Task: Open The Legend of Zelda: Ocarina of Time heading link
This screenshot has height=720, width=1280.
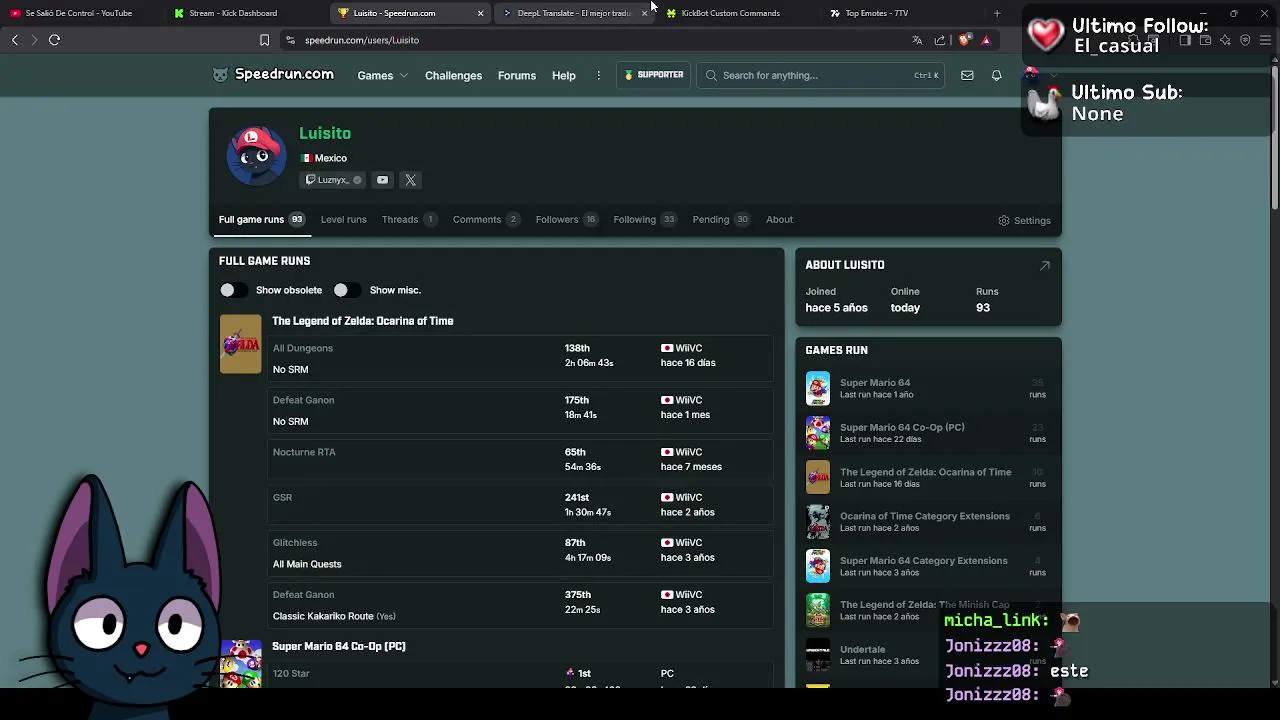Action: click(363, 321)
